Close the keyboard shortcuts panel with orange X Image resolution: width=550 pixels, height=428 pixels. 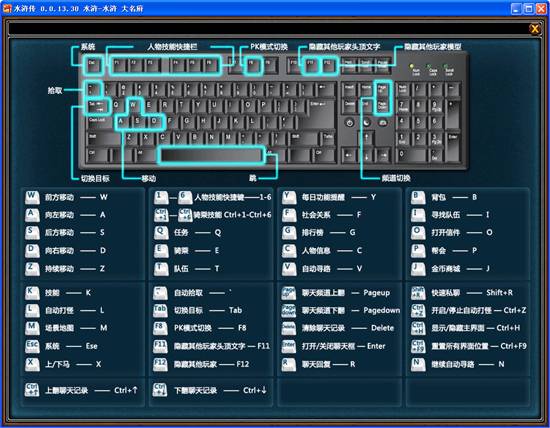coord(535,28)
